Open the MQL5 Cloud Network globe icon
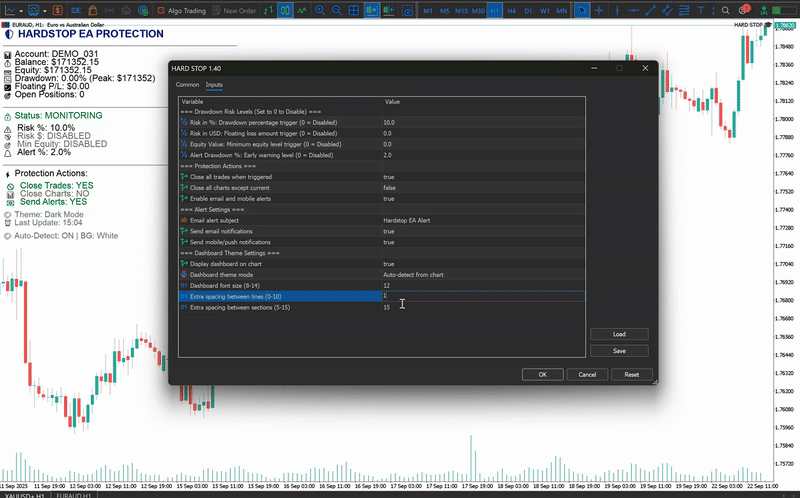The height and width of the screenshot is (498, 800). (x=143, y=10)
